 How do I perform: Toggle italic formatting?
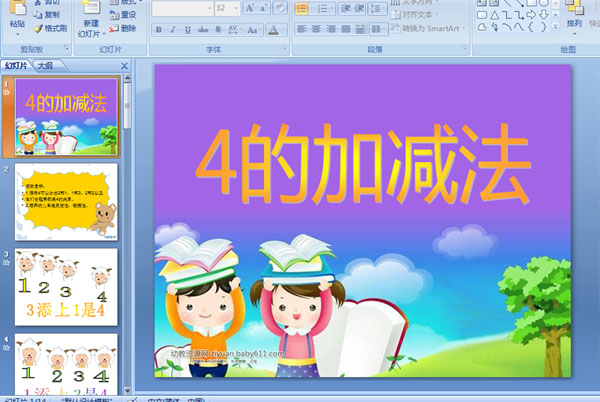click(x=173, y=30)
